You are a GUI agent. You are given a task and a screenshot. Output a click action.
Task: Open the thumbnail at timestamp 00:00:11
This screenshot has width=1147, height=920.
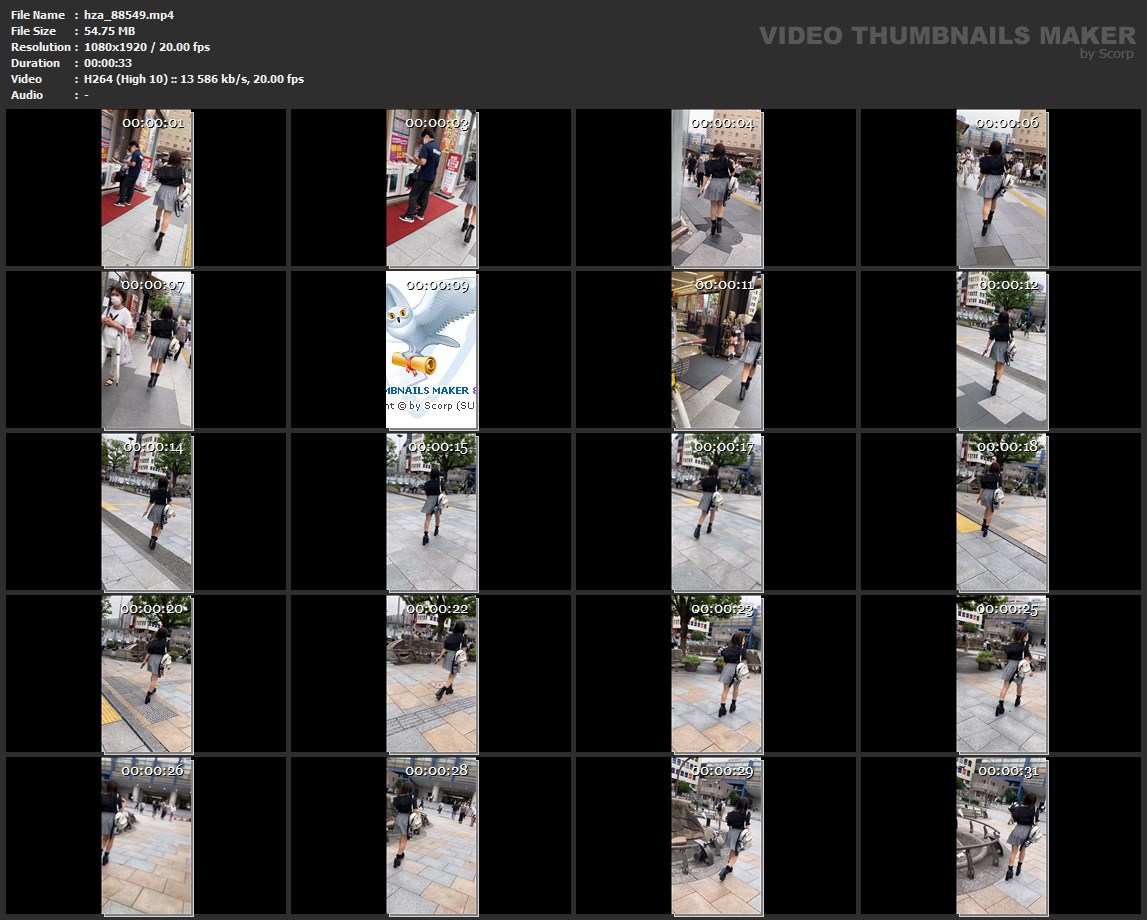tap(716, 350)
